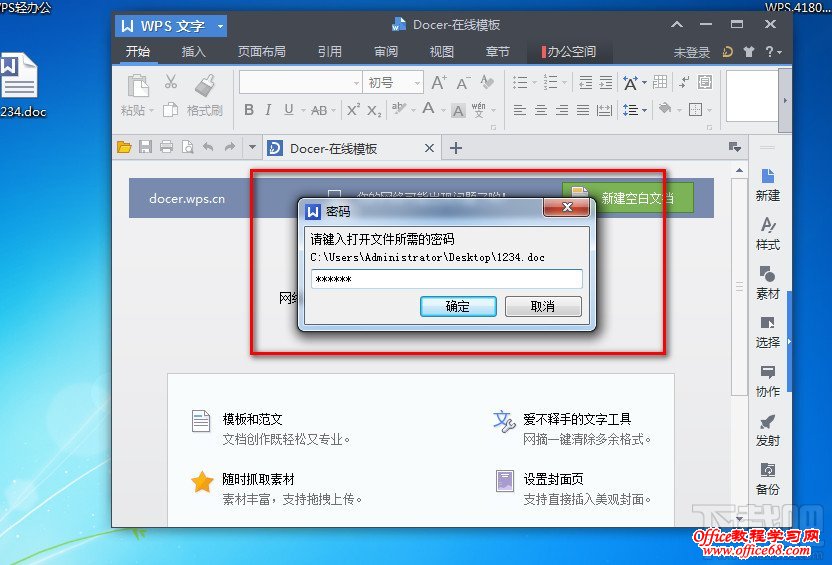832x565 pixels.
Task: Open the 样式 sidebar panel
Action: point(767,233)
